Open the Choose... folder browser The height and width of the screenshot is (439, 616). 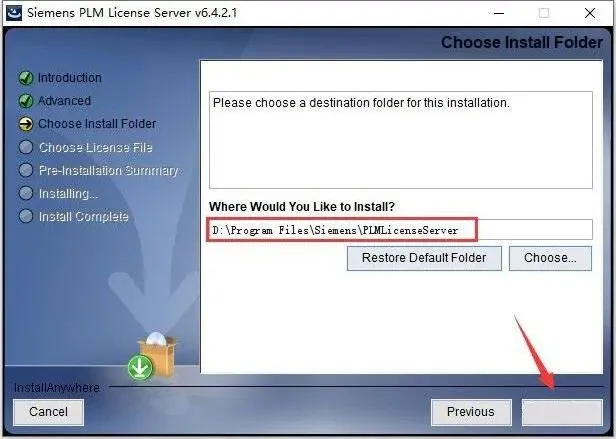[550, 258]
